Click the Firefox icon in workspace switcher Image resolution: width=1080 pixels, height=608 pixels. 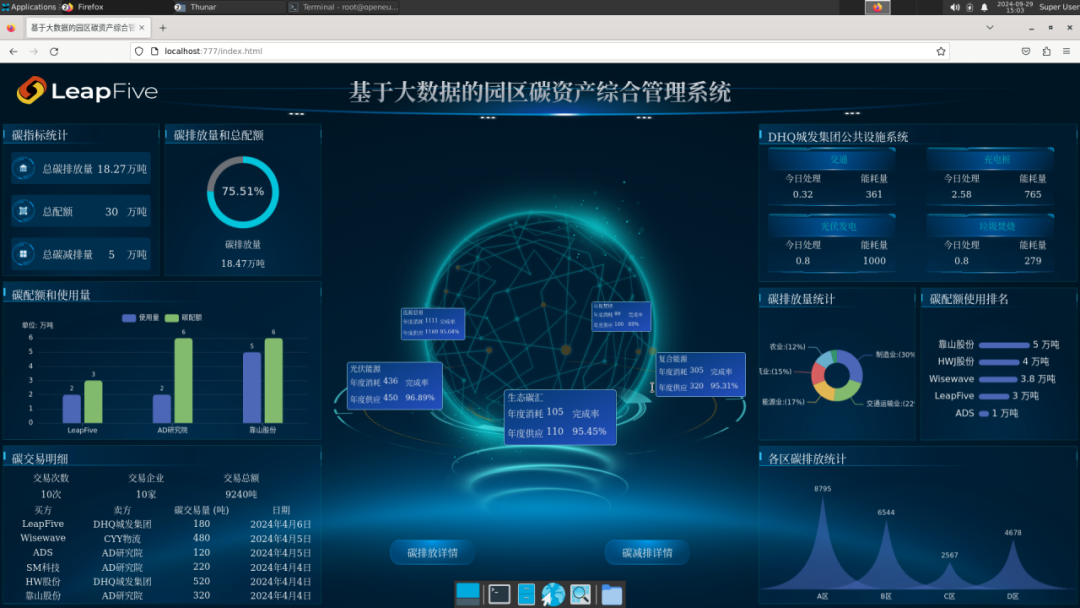click(x=878, y=7)
